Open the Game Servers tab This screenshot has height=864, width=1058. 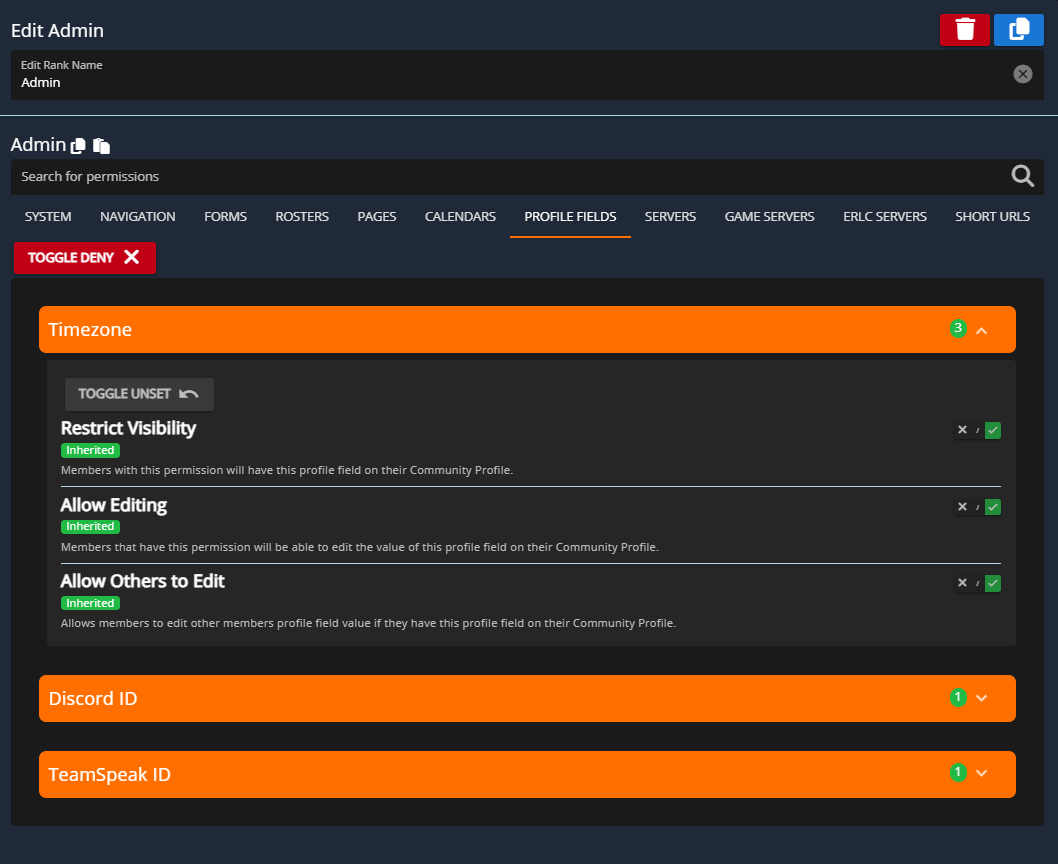[x=769, y=217]
